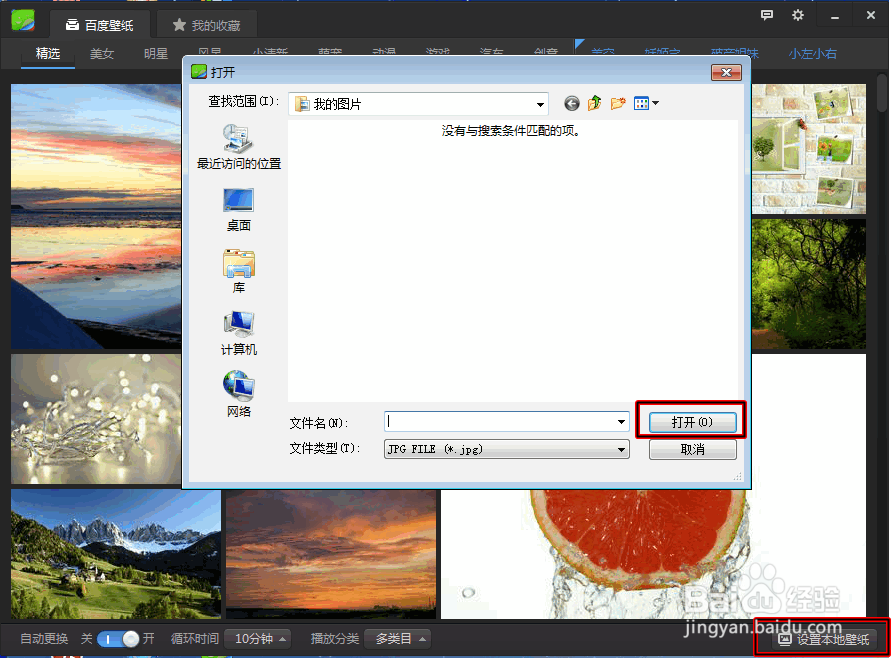This screenshot has width=891, height=658.
Task: Expand the 文件类型 JPG FILE dropdown
Action: [506, 449]
